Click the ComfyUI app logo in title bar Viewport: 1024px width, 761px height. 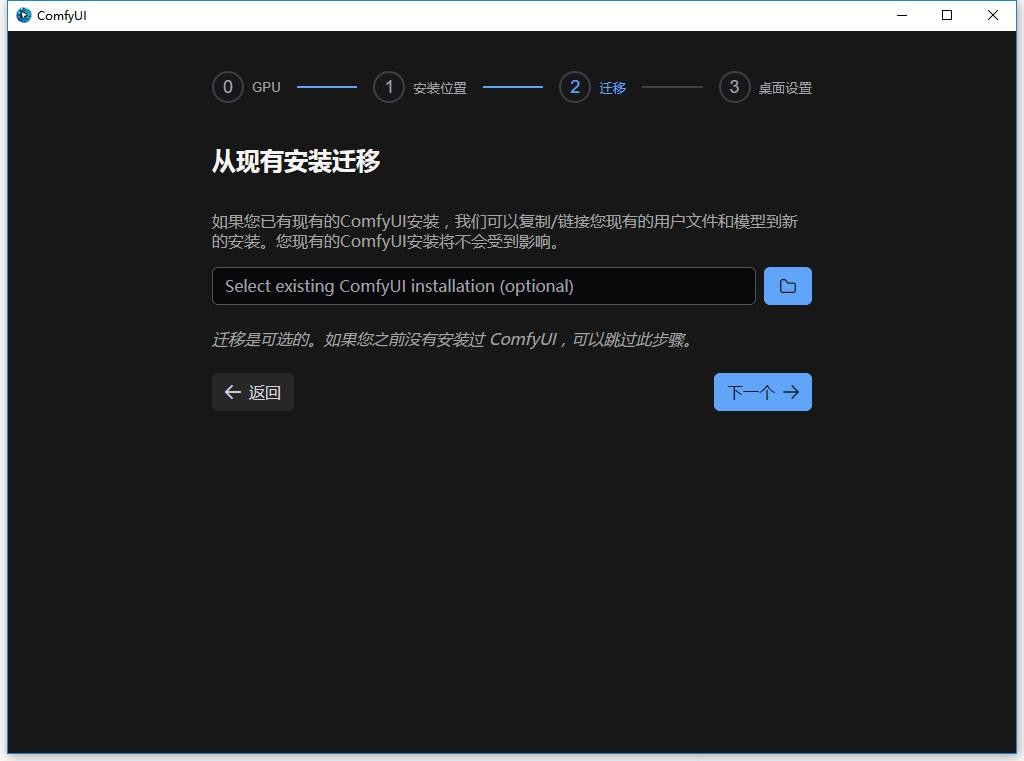tap(24, 15)
